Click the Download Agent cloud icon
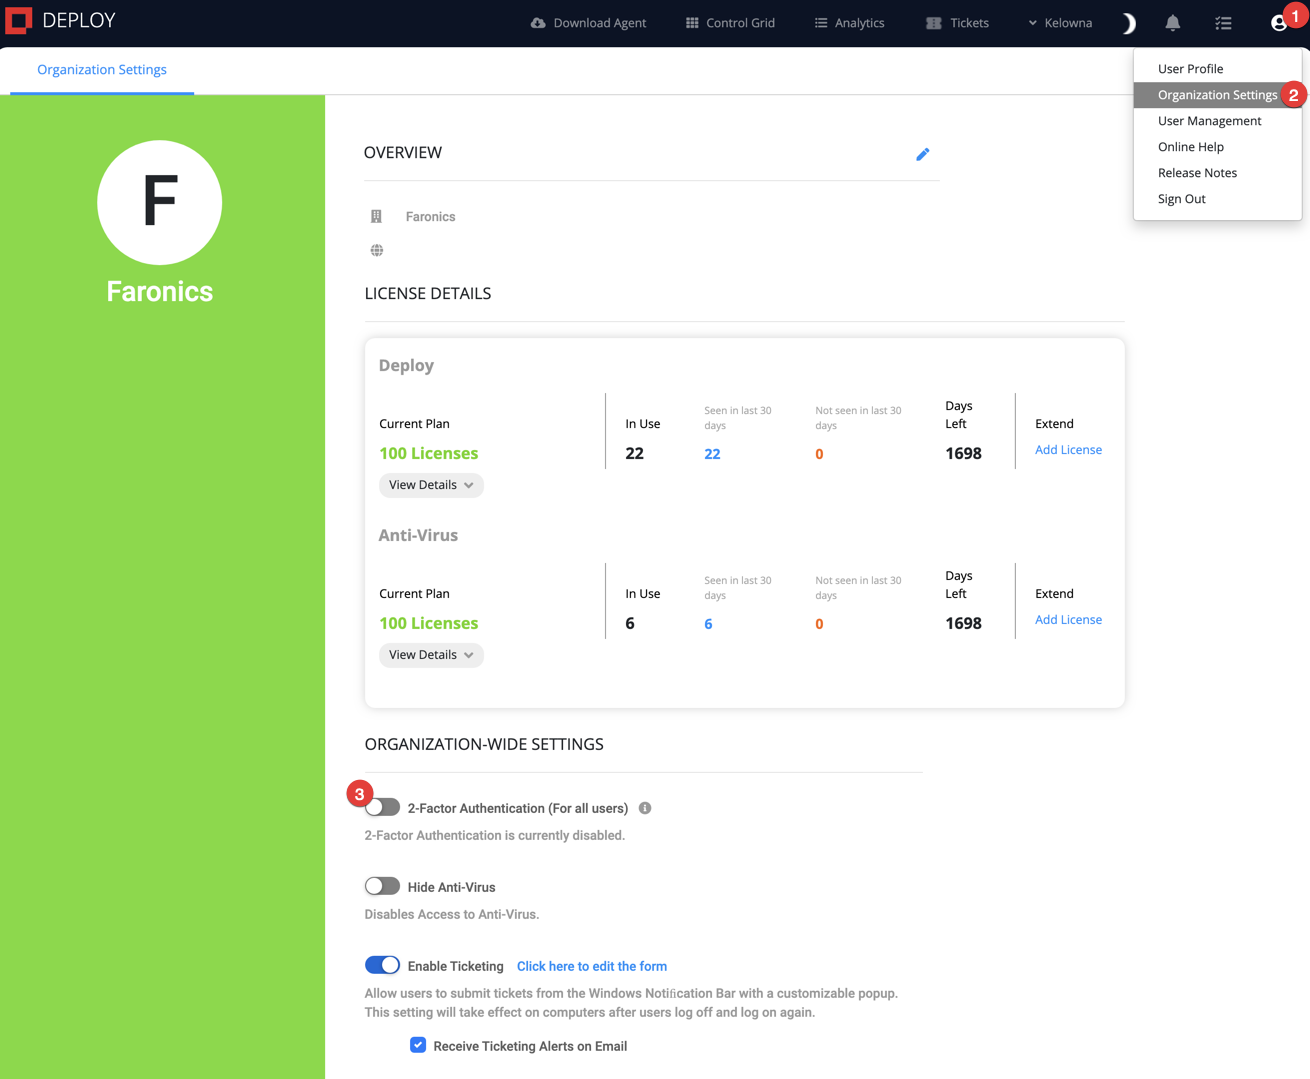Viewport: 1310px width, 1079px height. 538,23
